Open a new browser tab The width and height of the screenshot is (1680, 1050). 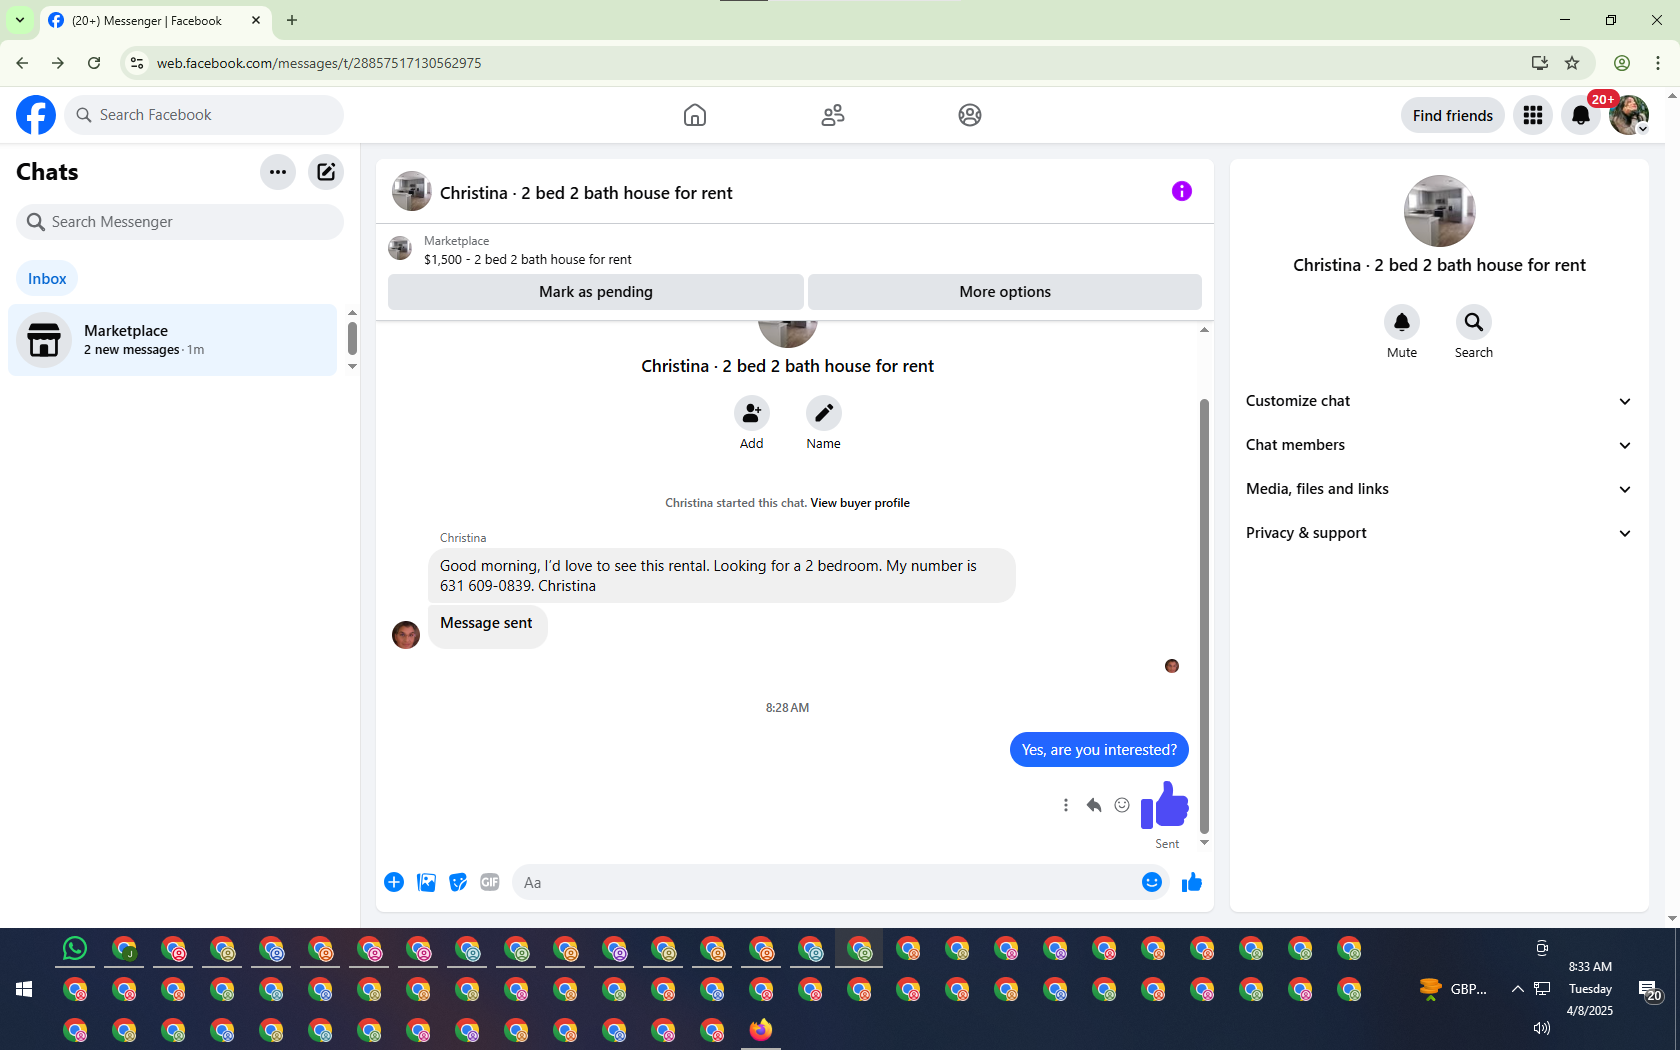click(x=292, y=20)
